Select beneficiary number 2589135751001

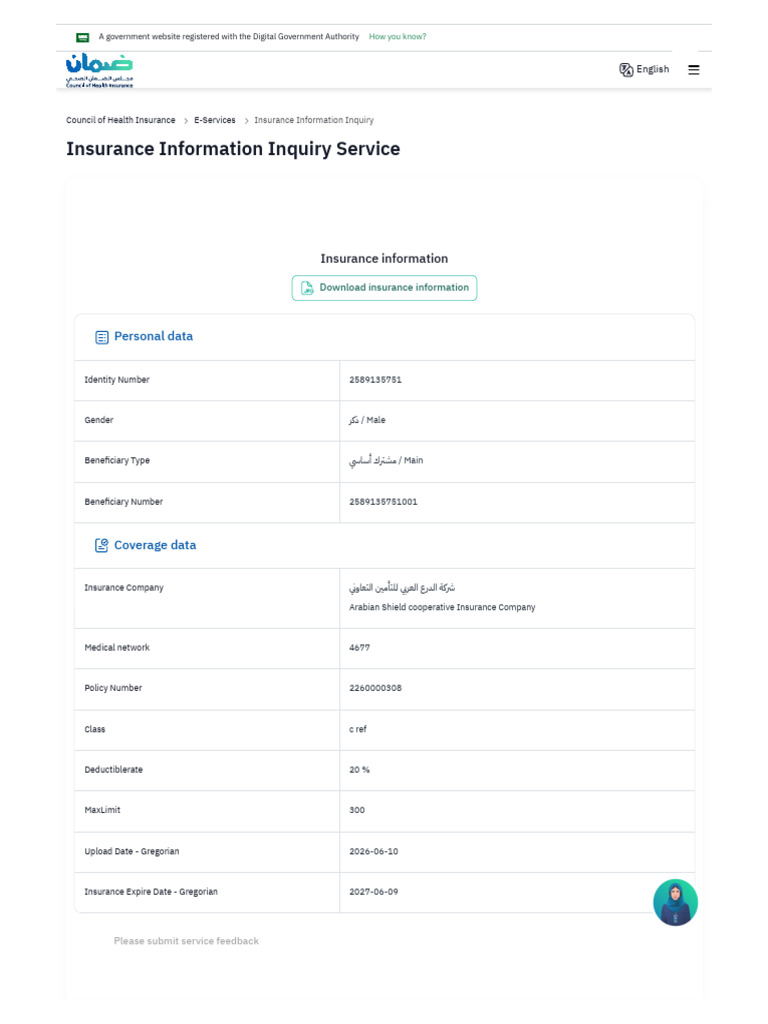coord(383,502)
